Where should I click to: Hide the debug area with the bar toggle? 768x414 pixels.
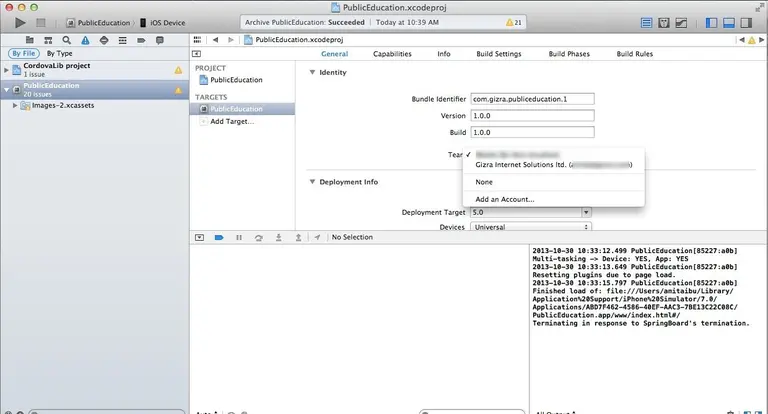[x=199, y=237]
